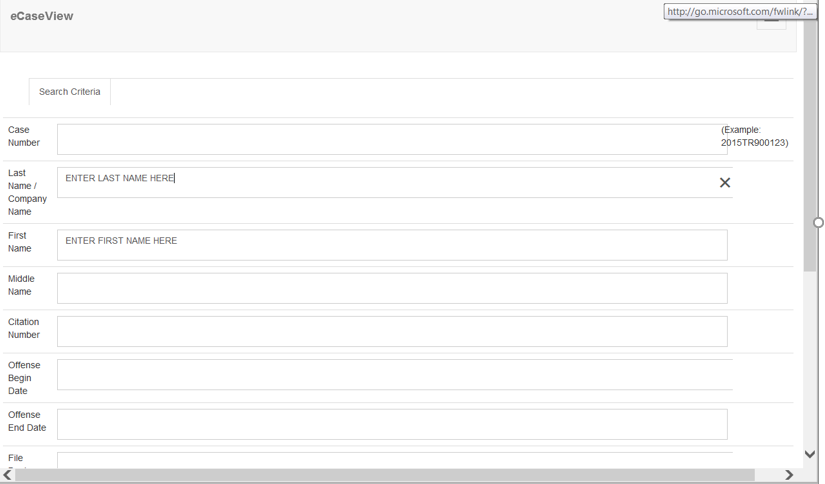Click the Citation Number label
Viewport: 825px width, 484px height.
(24, 329)
